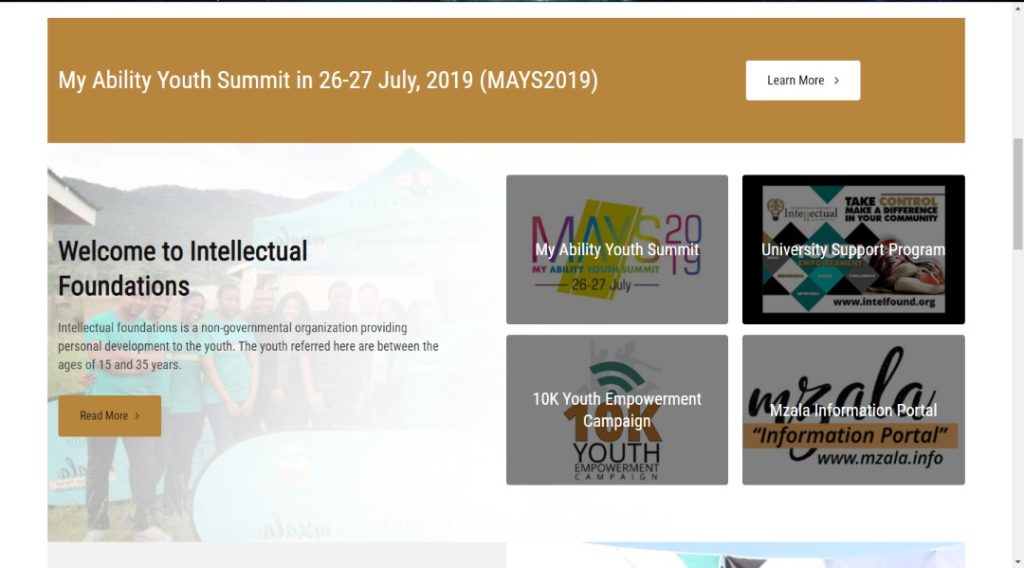Click the Learn More button
This screenshot has height=568, width=1024.
pos(803,80)
